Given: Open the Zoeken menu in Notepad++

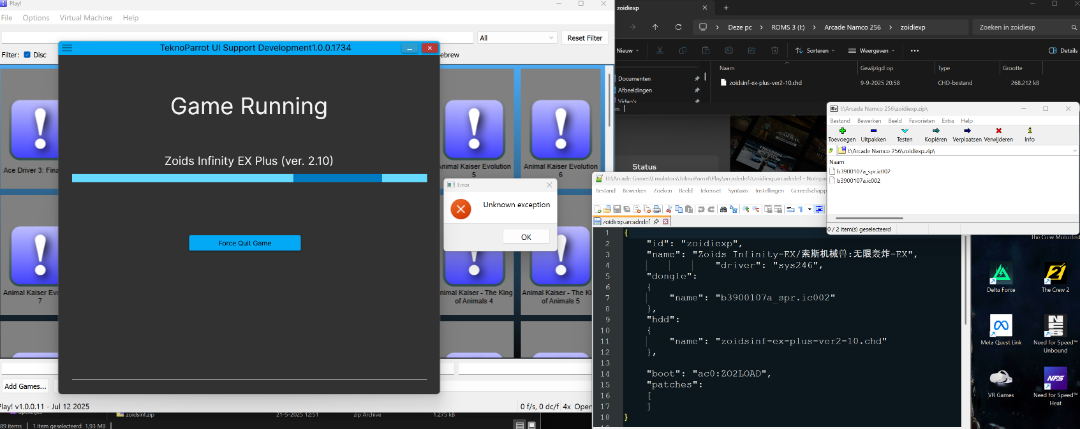Looking at the screenshot, I should 663,190.
